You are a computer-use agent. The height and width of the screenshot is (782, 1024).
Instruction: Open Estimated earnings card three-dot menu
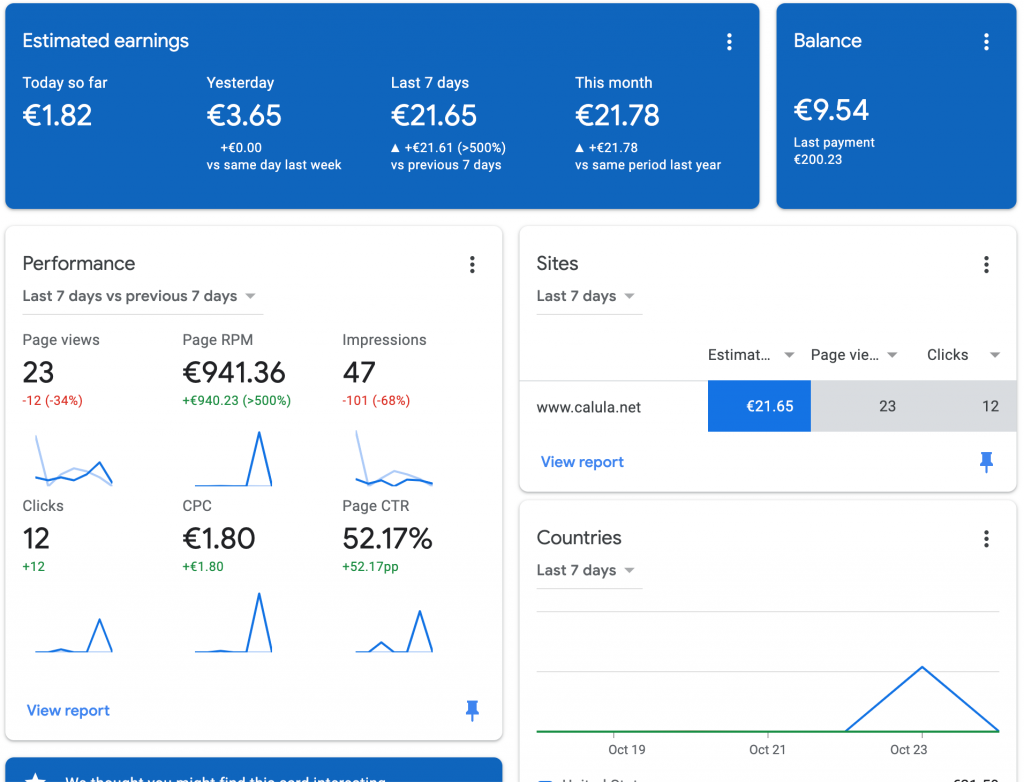pos(729,41)
